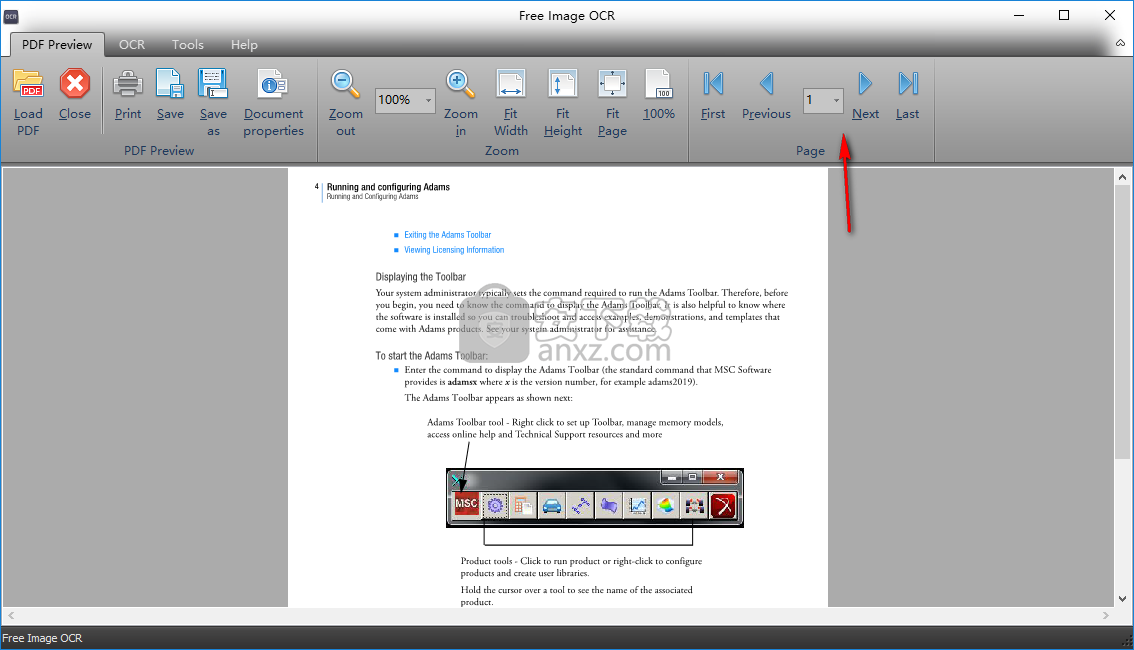Reset zoom using the 100% page icon

659,84
